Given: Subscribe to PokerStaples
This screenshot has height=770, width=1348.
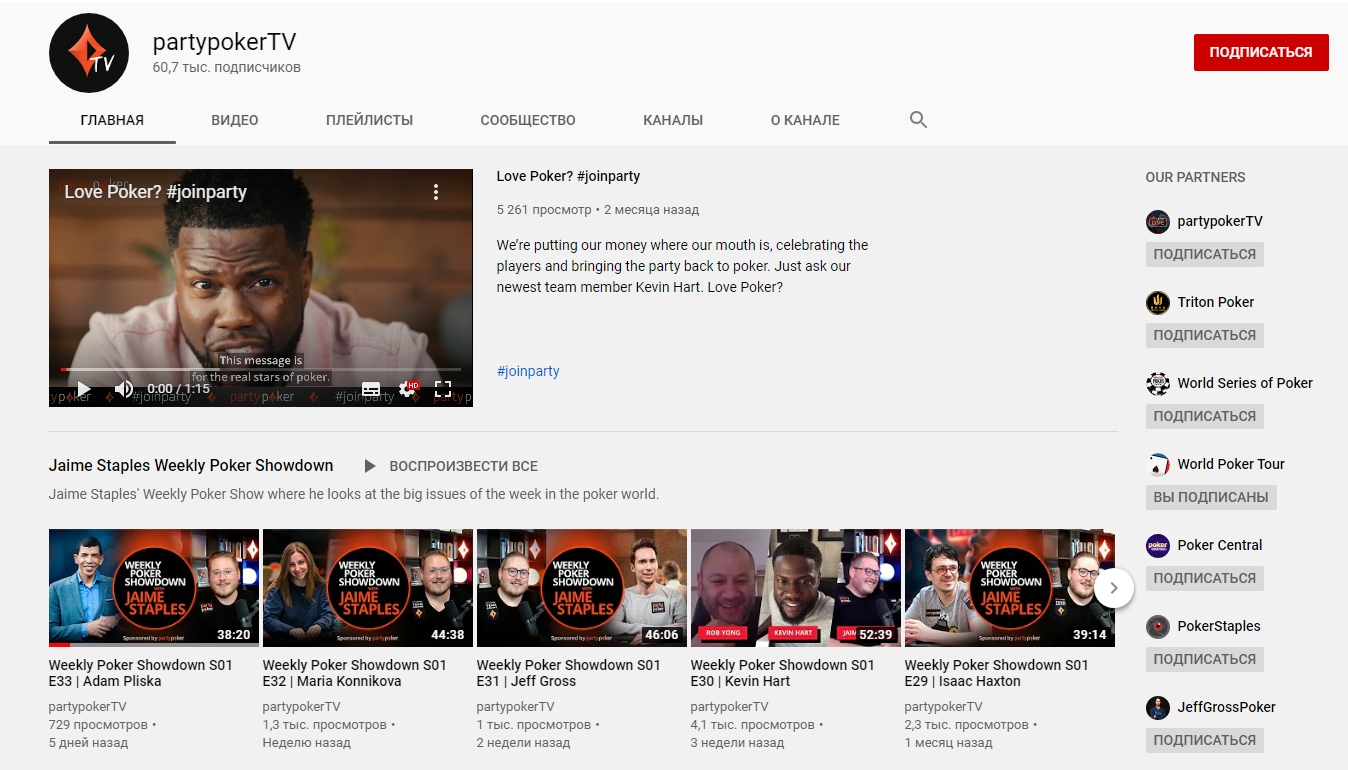Looking at the screenshot, I should click(x=1204, y=659).
